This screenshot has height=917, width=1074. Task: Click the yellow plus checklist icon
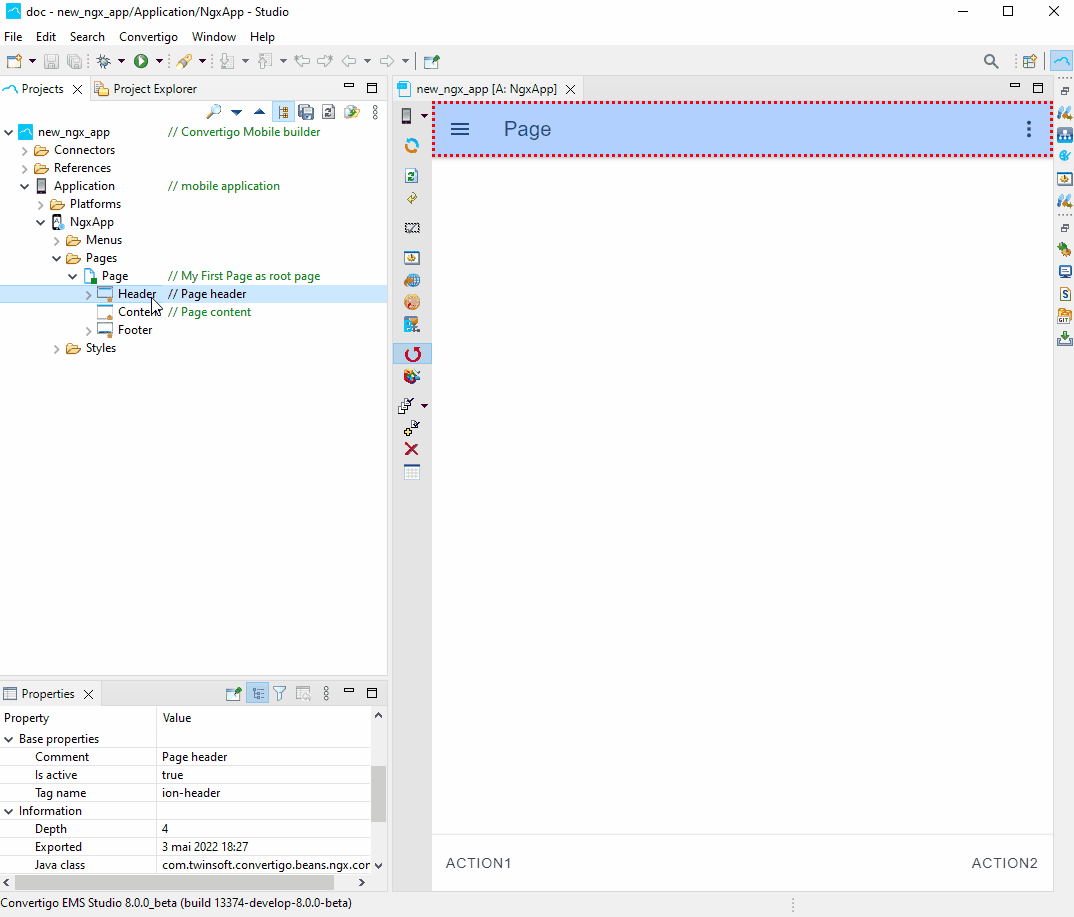[x=412, y=429]
